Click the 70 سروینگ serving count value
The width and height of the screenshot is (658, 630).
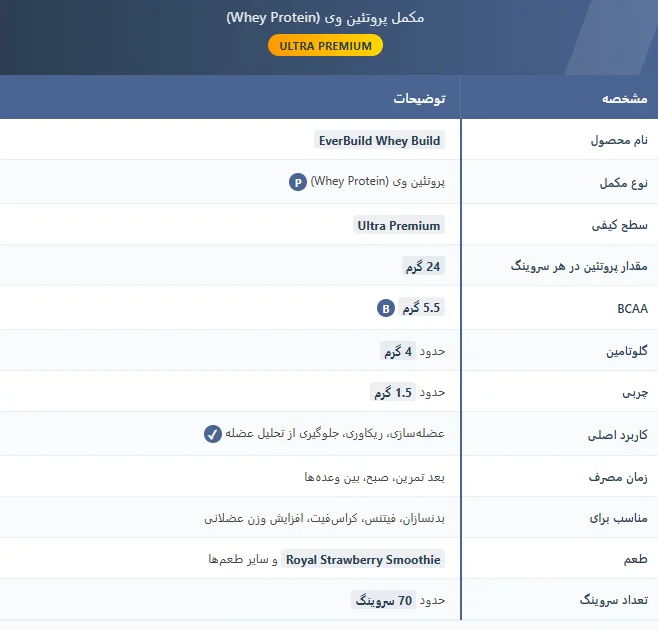(x=384, y=600)
